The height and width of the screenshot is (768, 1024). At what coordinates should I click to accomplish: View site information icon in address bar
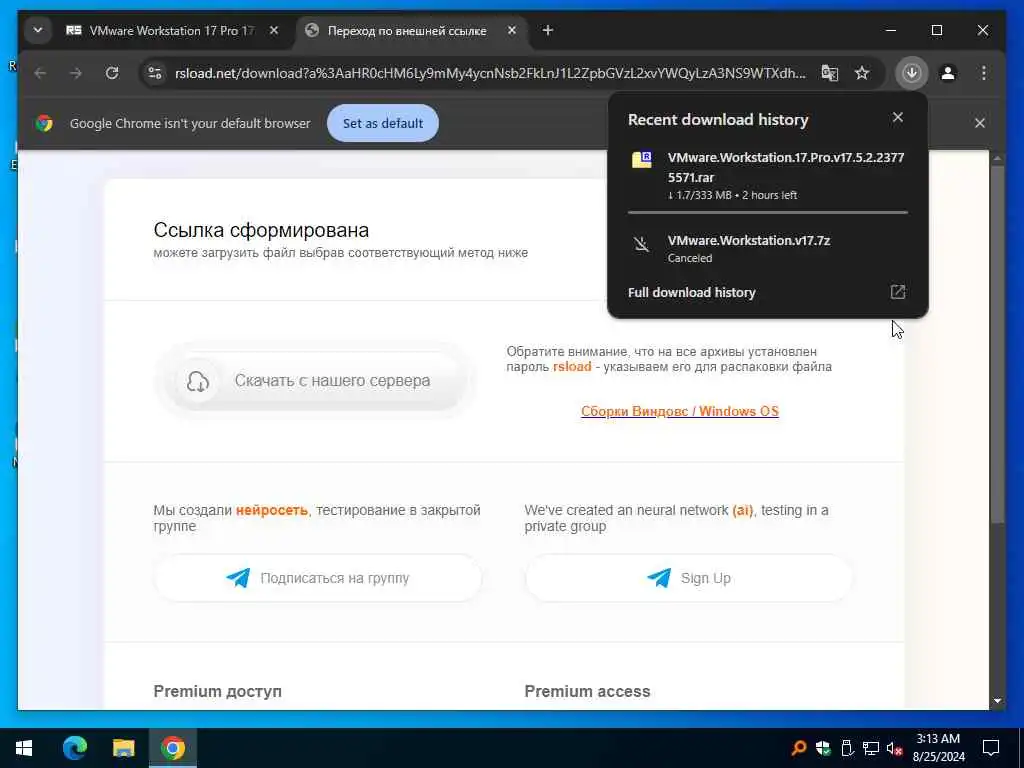155,73
